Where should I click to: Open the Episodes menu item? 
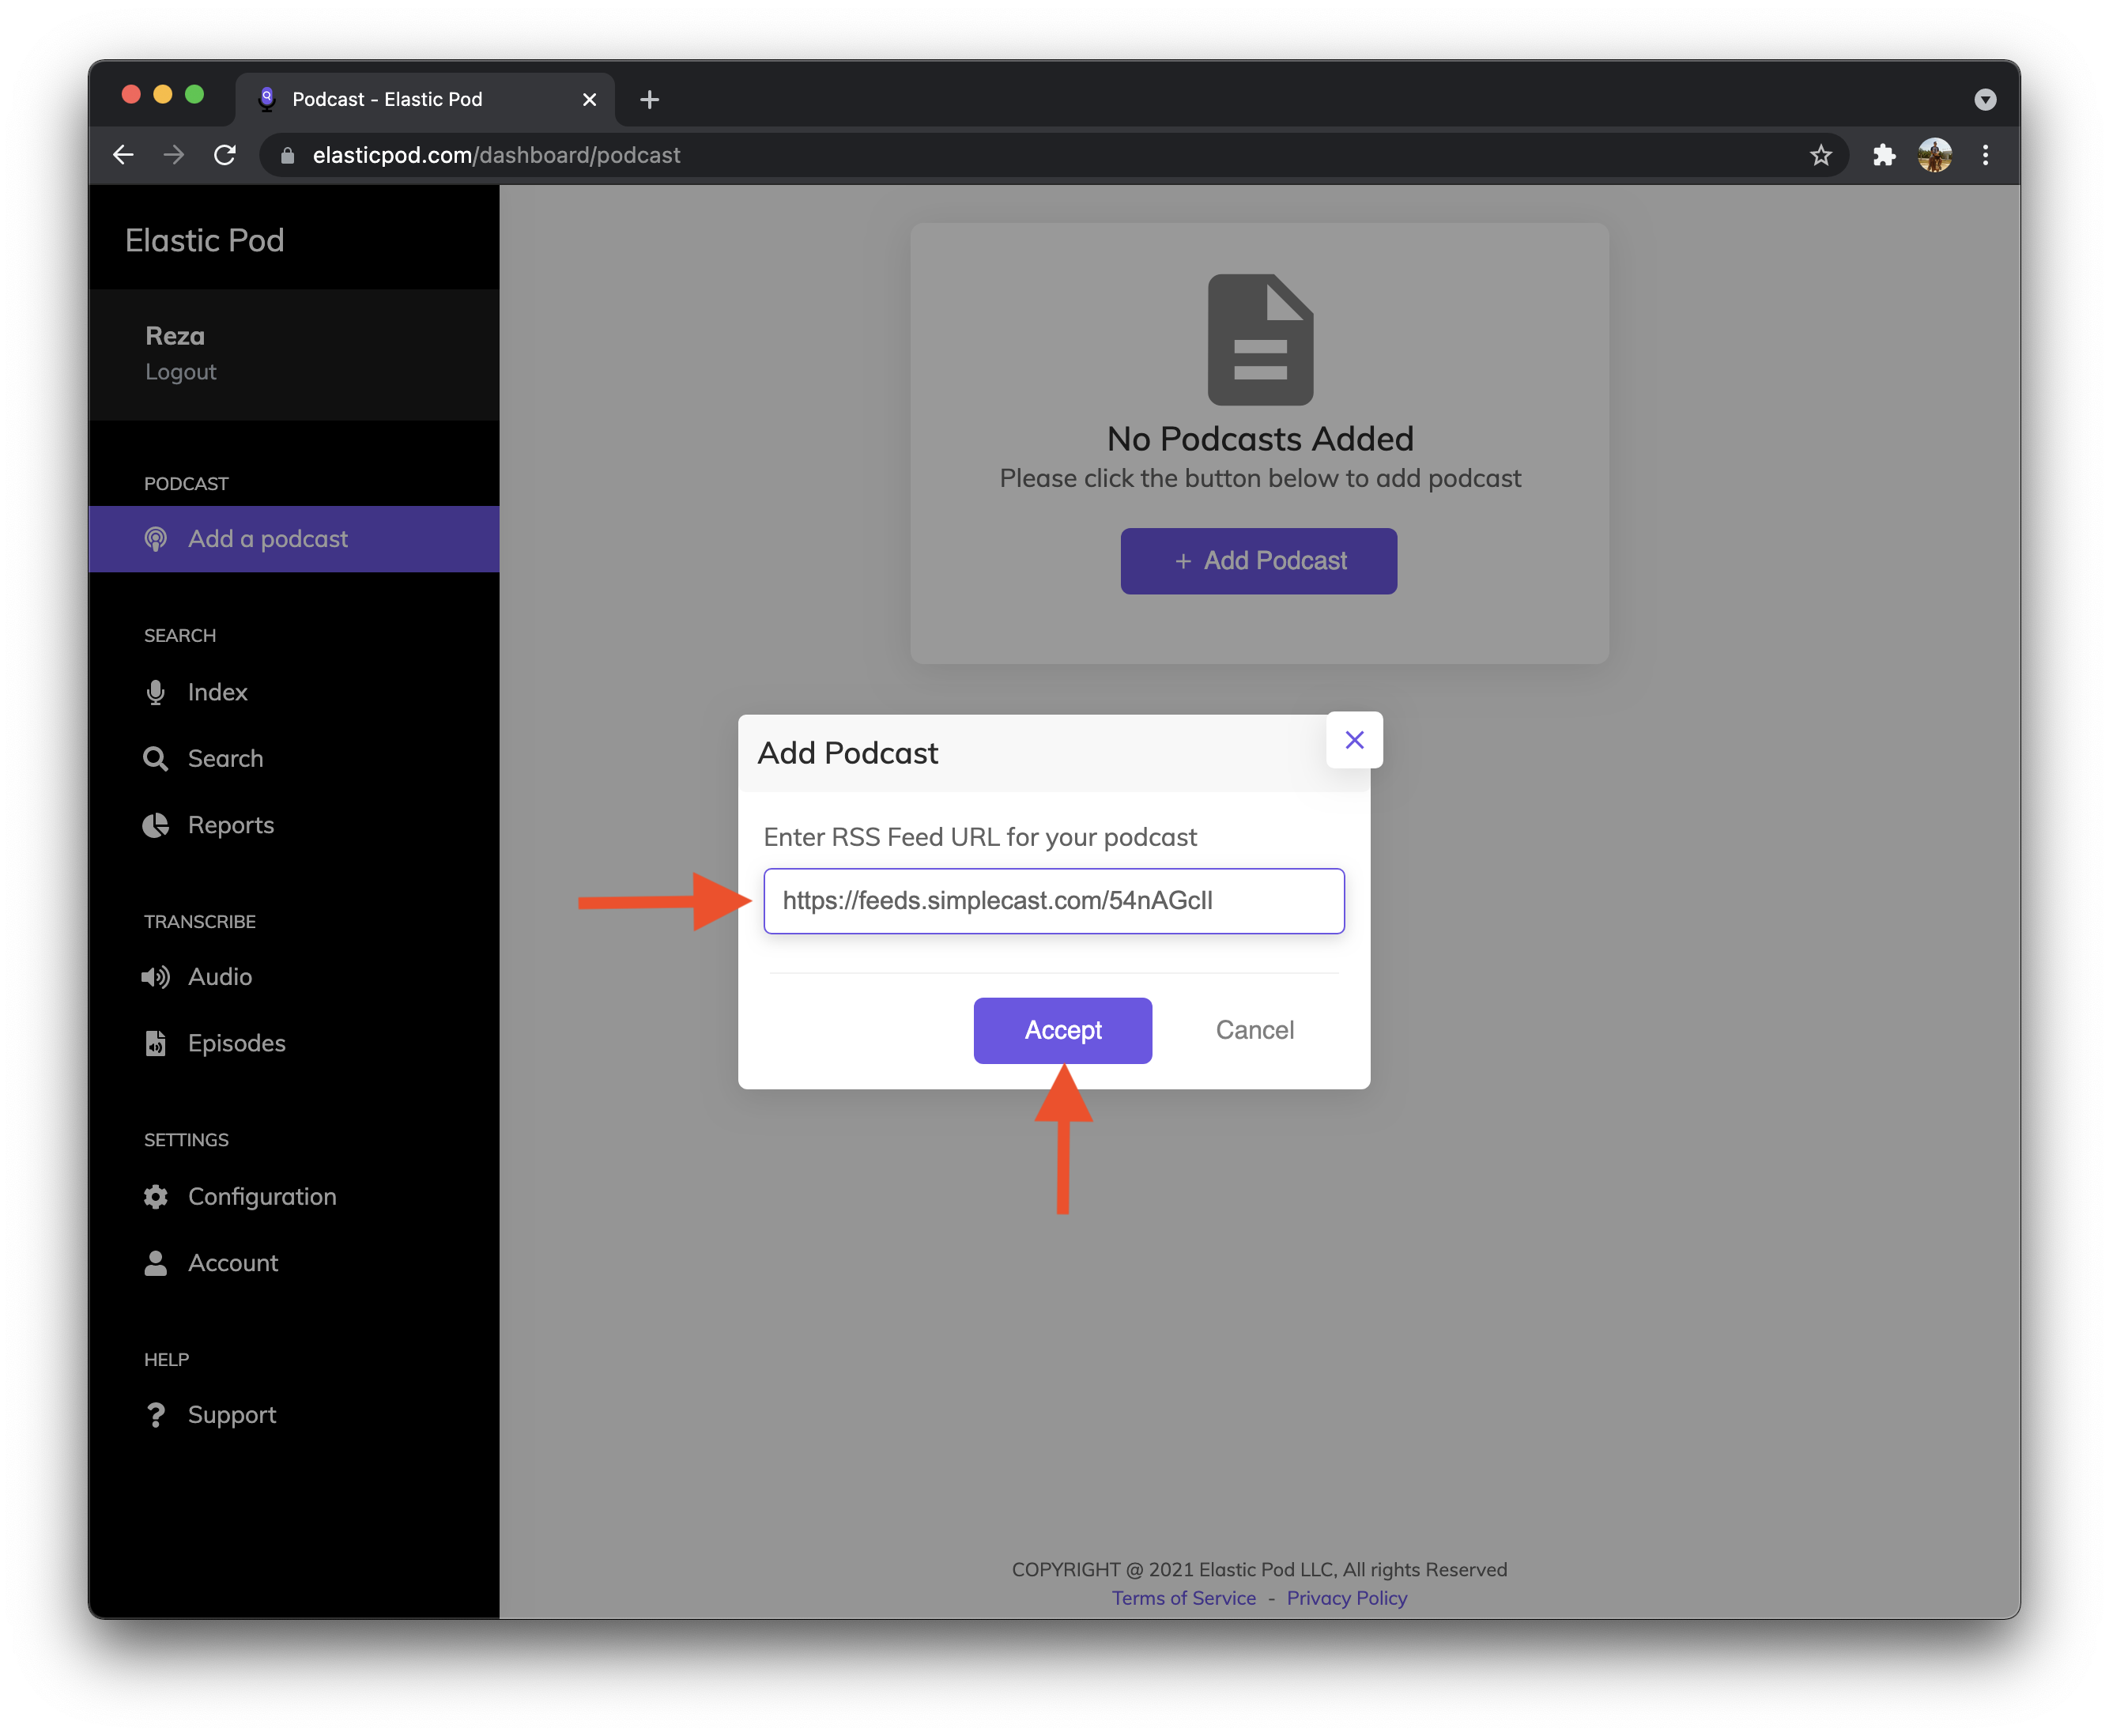[294, 1043]
